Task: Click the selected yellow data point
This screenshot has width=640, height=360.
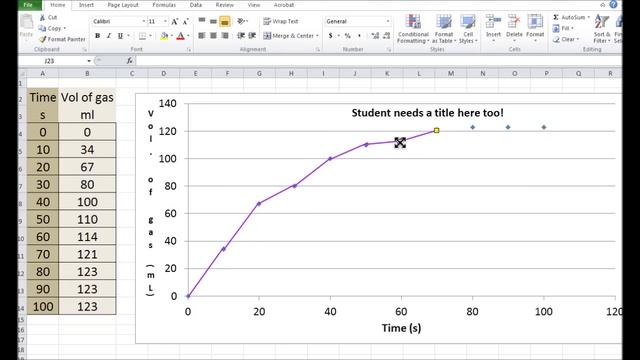Action: click(x=436, y=130)
